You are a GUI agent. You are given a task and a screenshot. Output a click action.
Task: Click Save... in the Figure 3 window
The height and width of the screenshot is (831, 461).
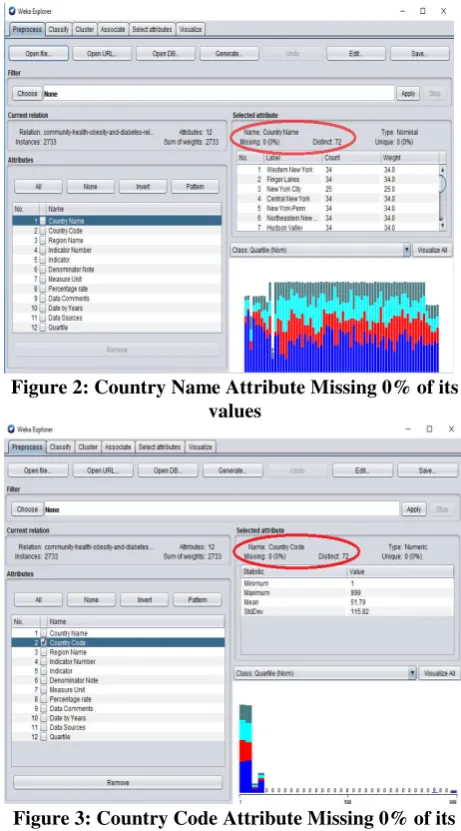pyautogui.click(x=427, y=471)
